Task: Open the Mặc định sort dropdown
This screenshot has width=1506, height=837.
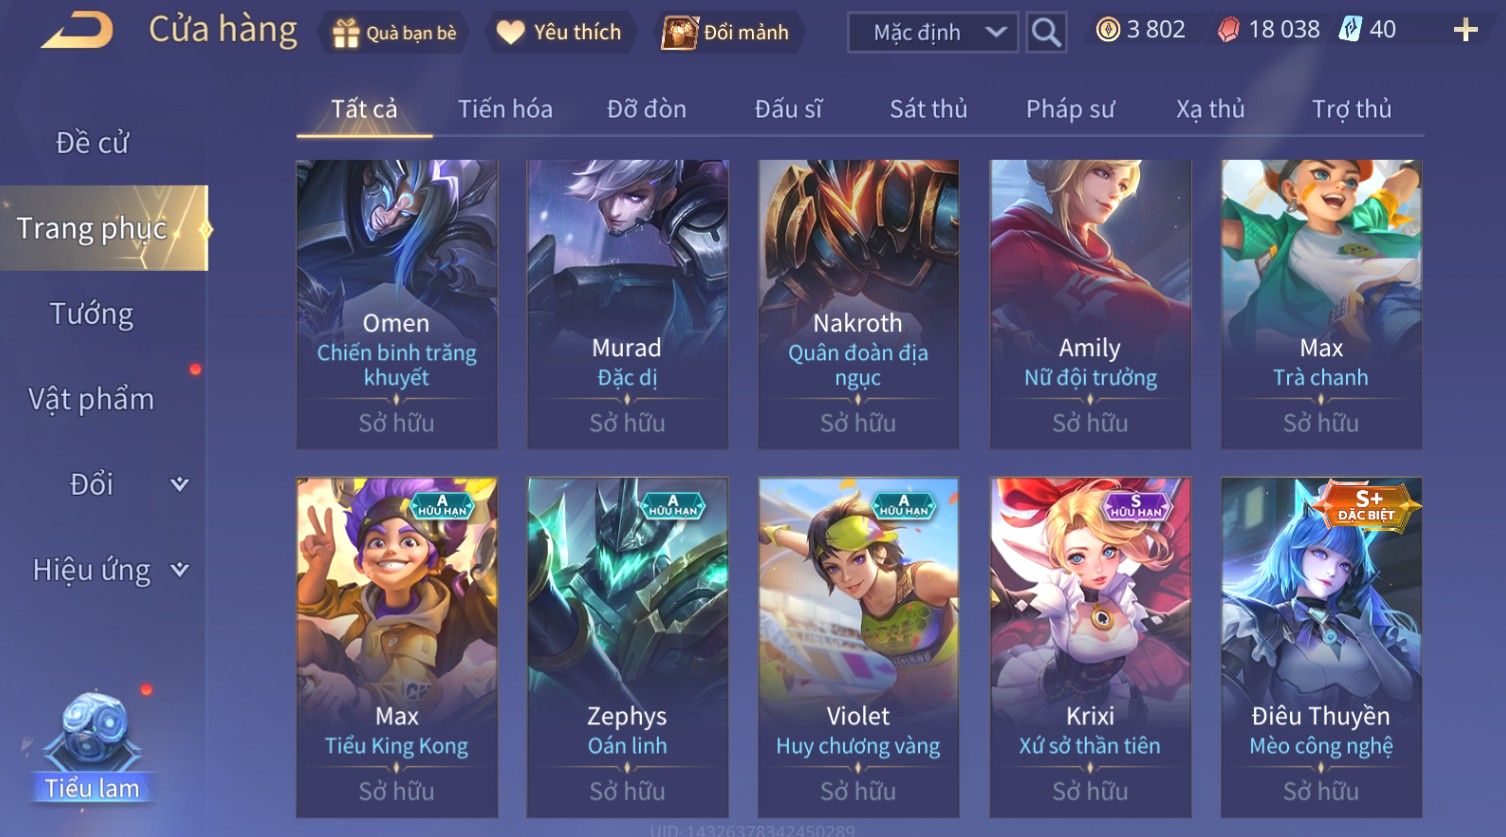Action: pos(932,33)
